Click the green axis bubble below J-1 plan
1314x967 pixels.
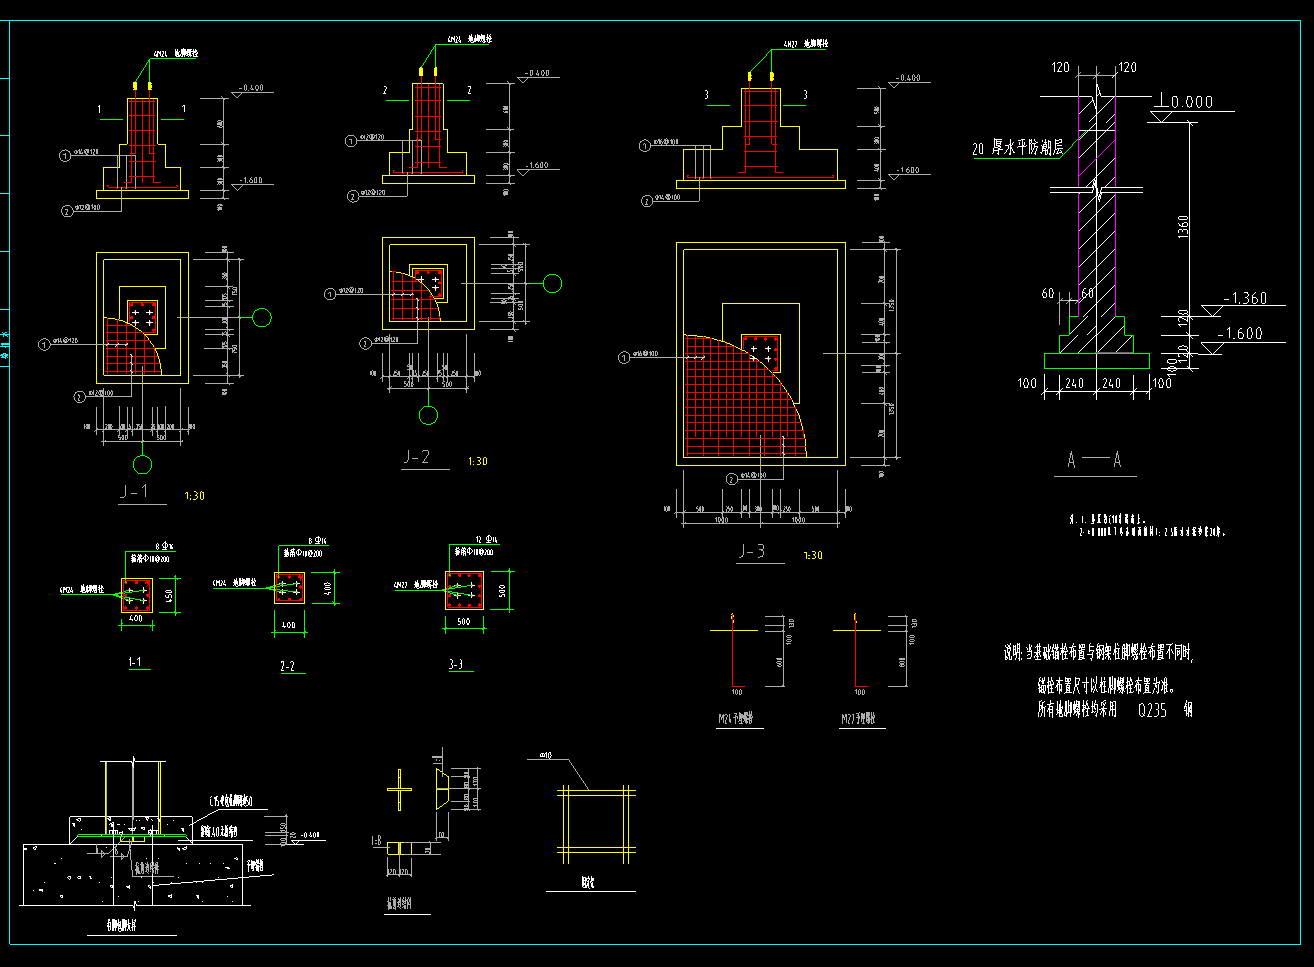(143, 463)
